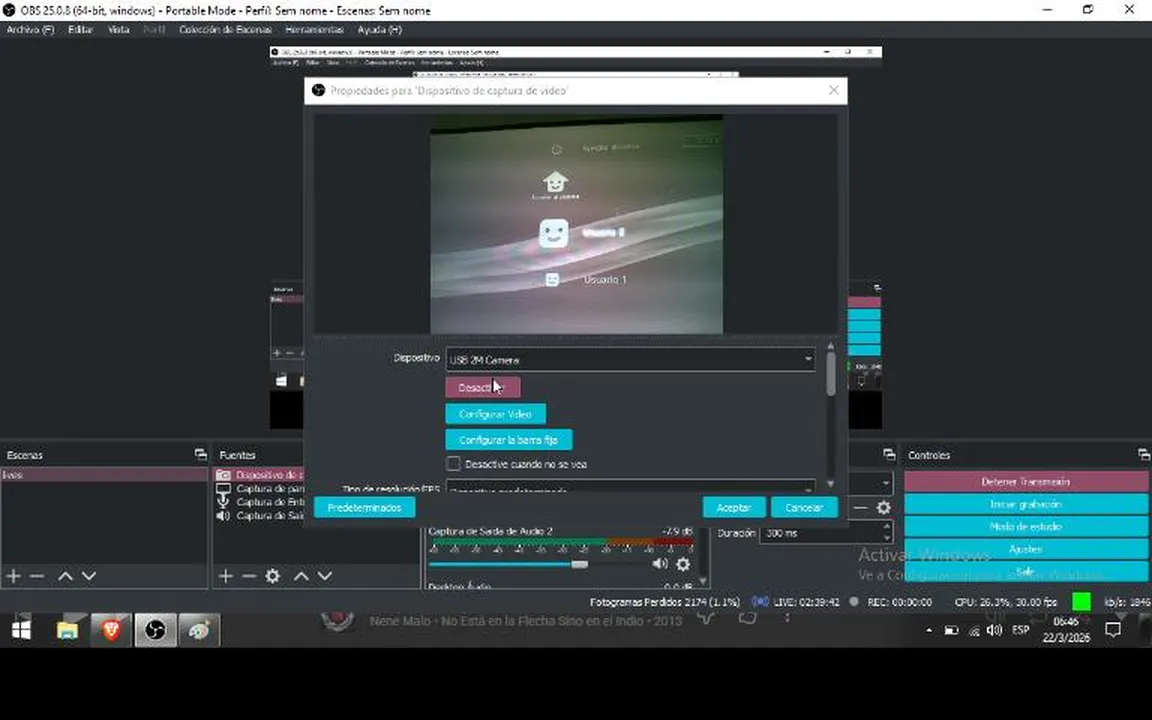Toggle 'Desactive cuando no se vea' checkbox
The height and width of the screenshot is (720, 1152).
pos(453,464)
